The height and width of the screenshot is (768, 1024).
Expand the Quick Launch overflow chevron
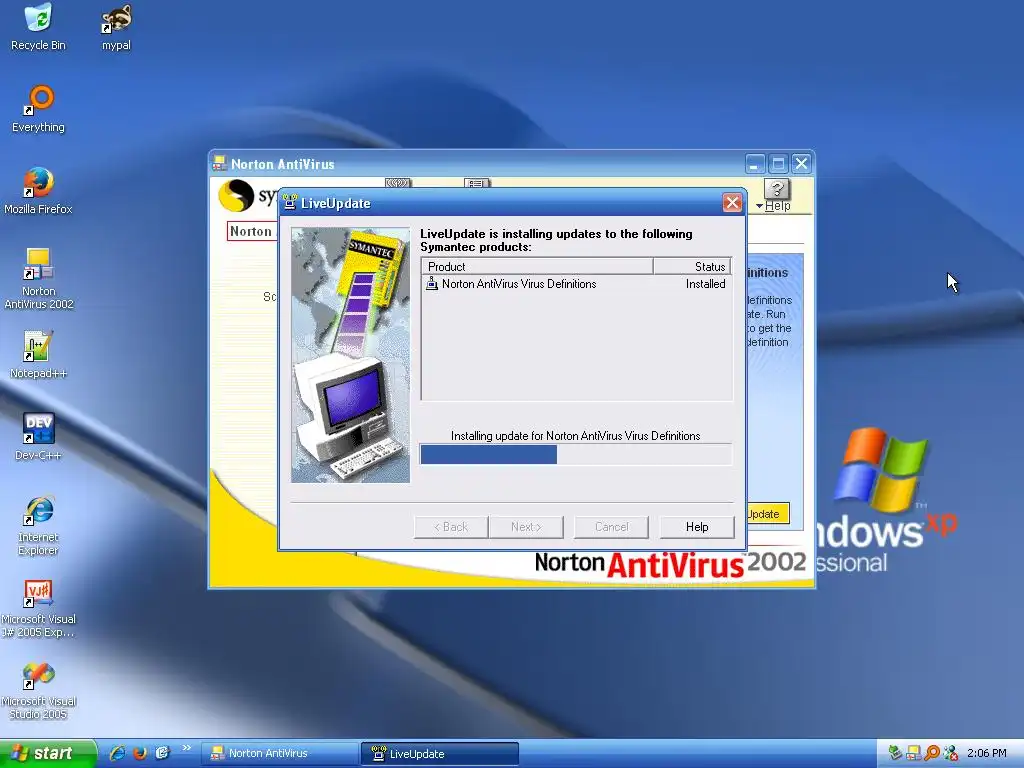coord(187,748)
